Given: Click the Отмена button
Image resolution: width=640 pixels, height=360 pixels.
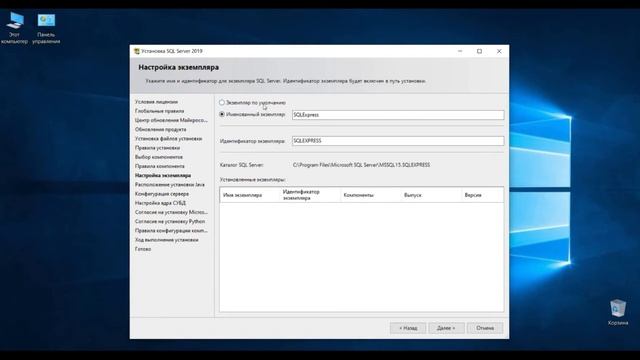Looking at the screenshot, I should tap(485, 328).
